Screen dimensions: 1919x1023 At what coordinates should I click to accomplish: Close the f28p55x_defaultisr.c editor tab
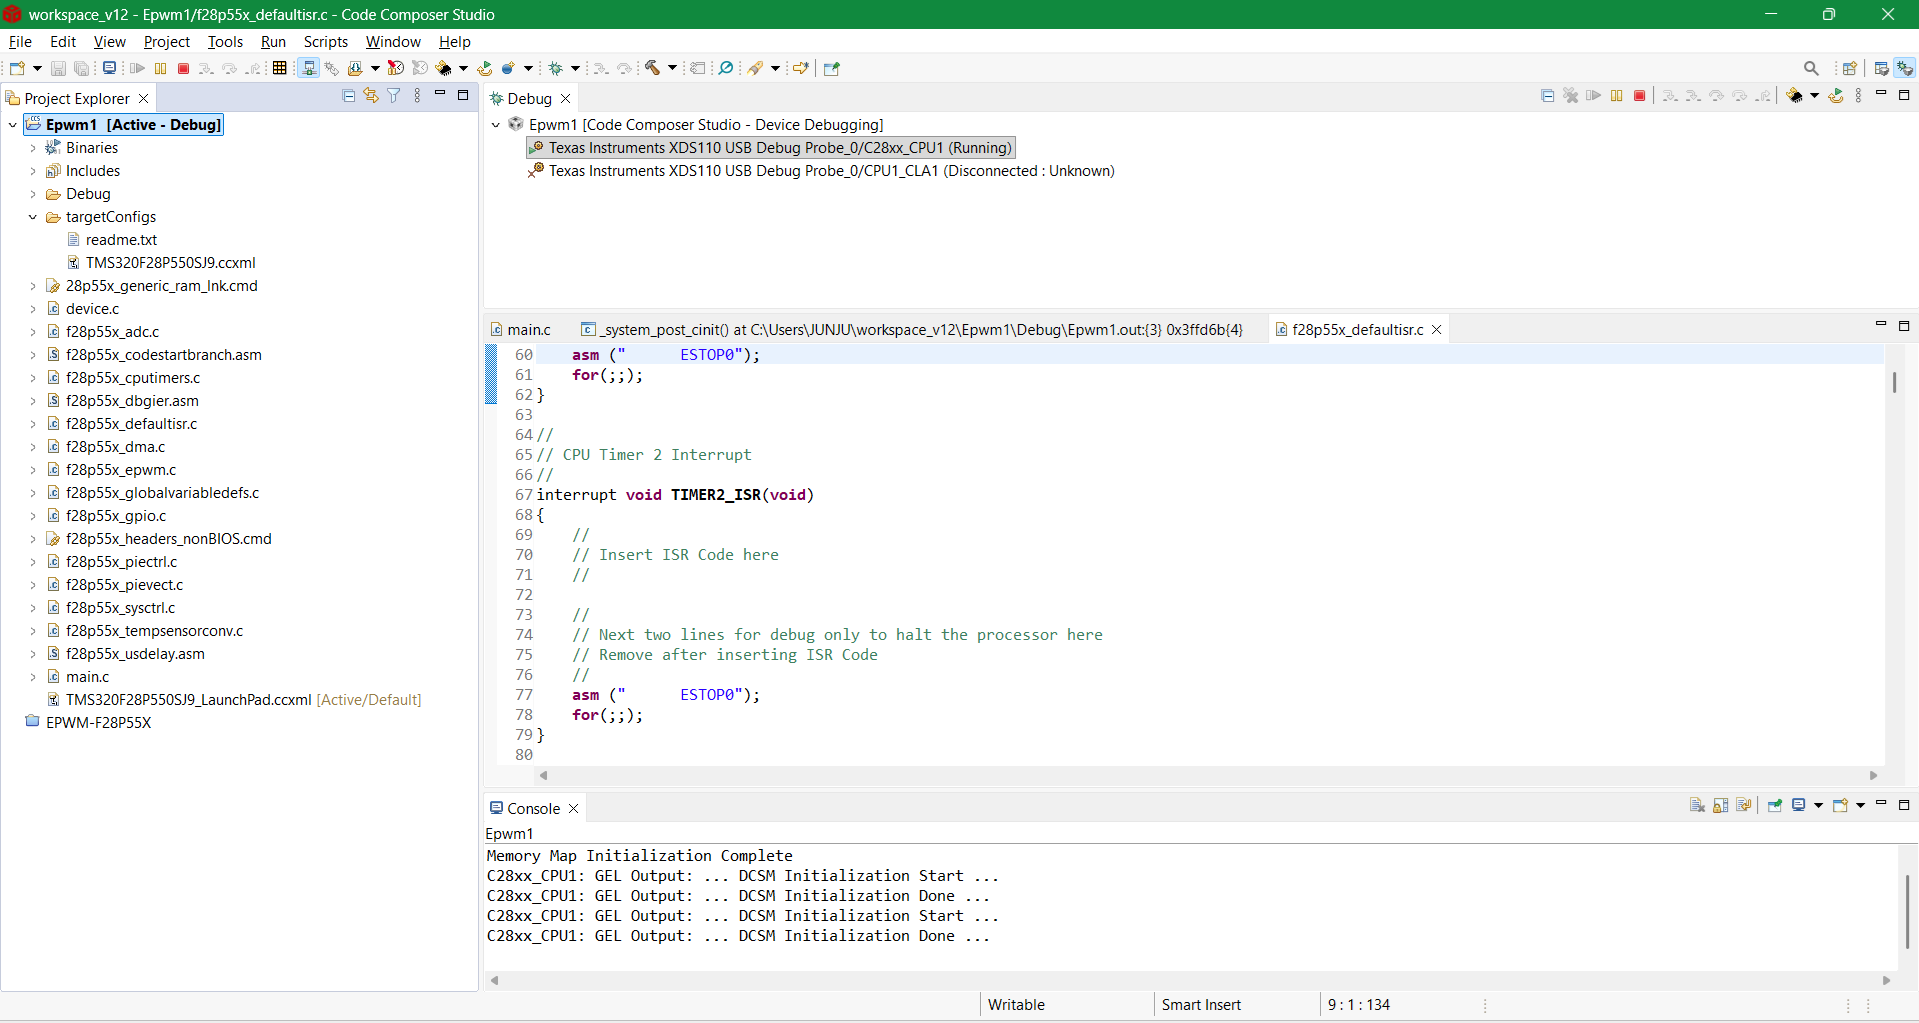pyautogui.click(x=1437, y=330)
